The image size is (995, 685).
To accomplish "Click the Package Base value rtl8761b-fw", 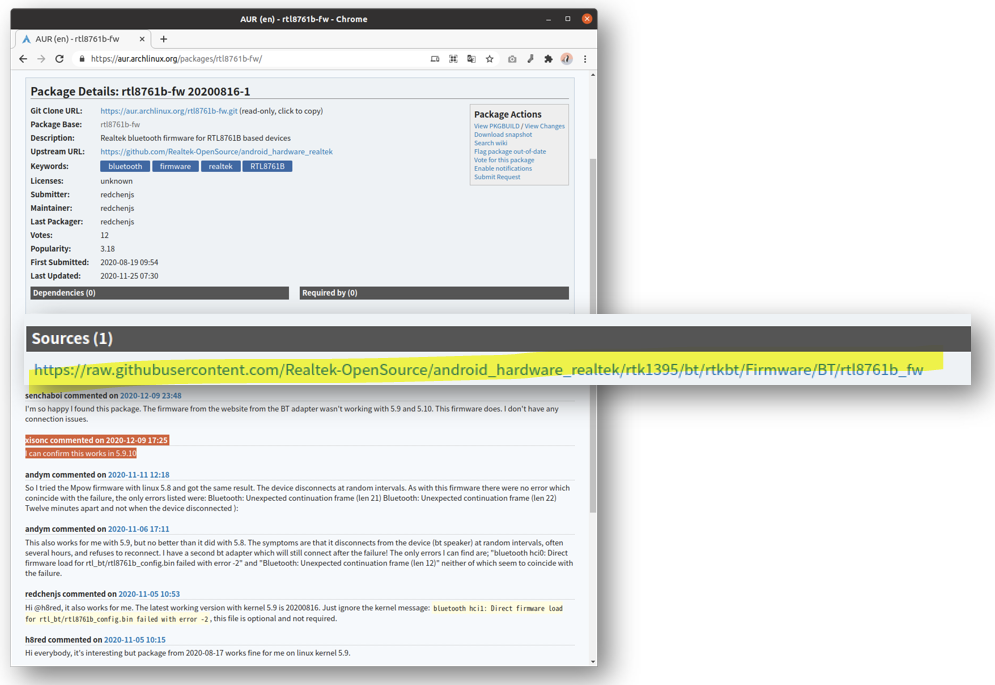I will click(x=120, y=125).
